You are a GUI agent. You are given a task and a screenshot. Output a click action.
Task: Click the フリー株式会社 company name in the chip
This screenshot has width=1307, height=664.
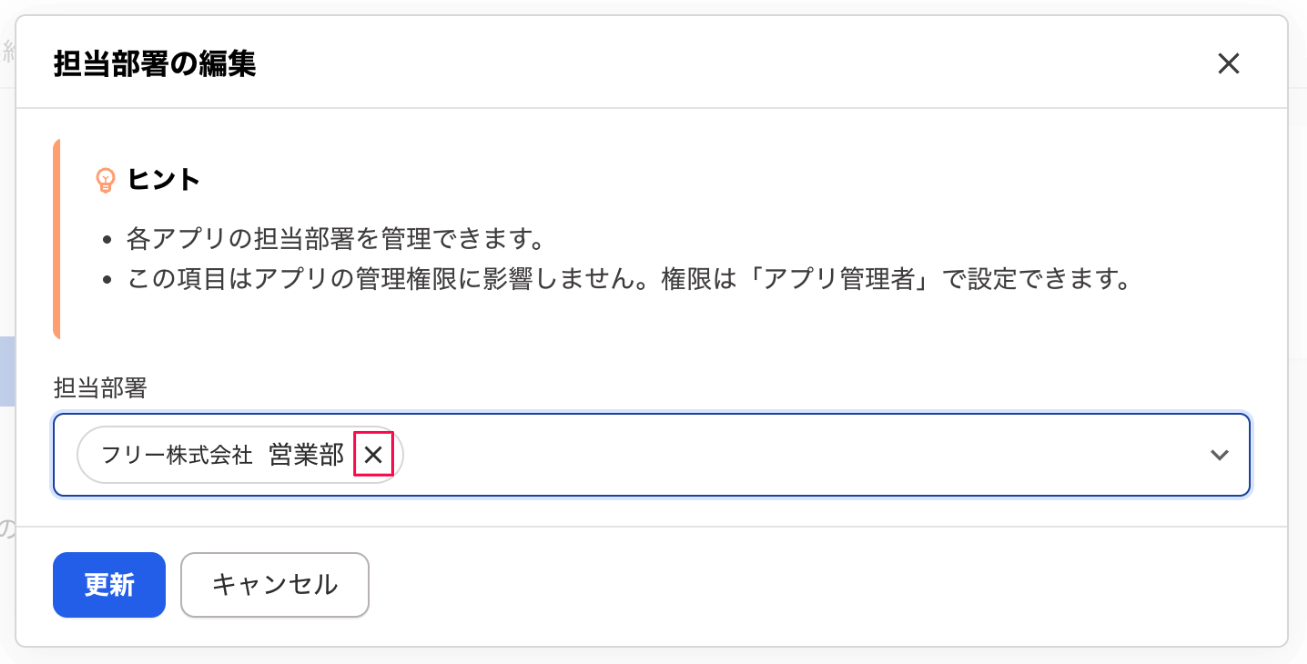point(177,455)
